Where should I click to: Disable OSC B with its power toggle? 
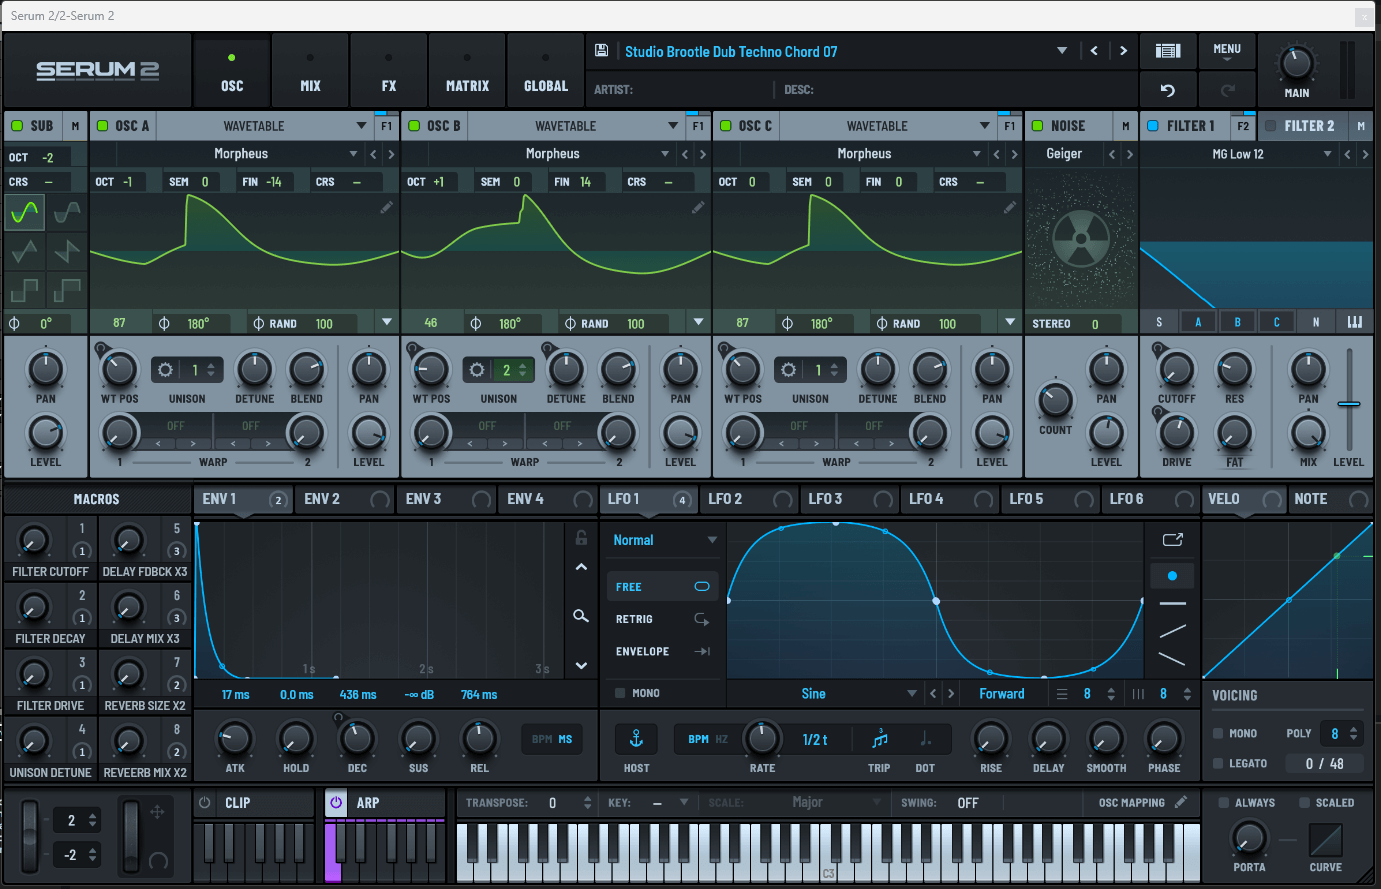(x=412, y=125)
